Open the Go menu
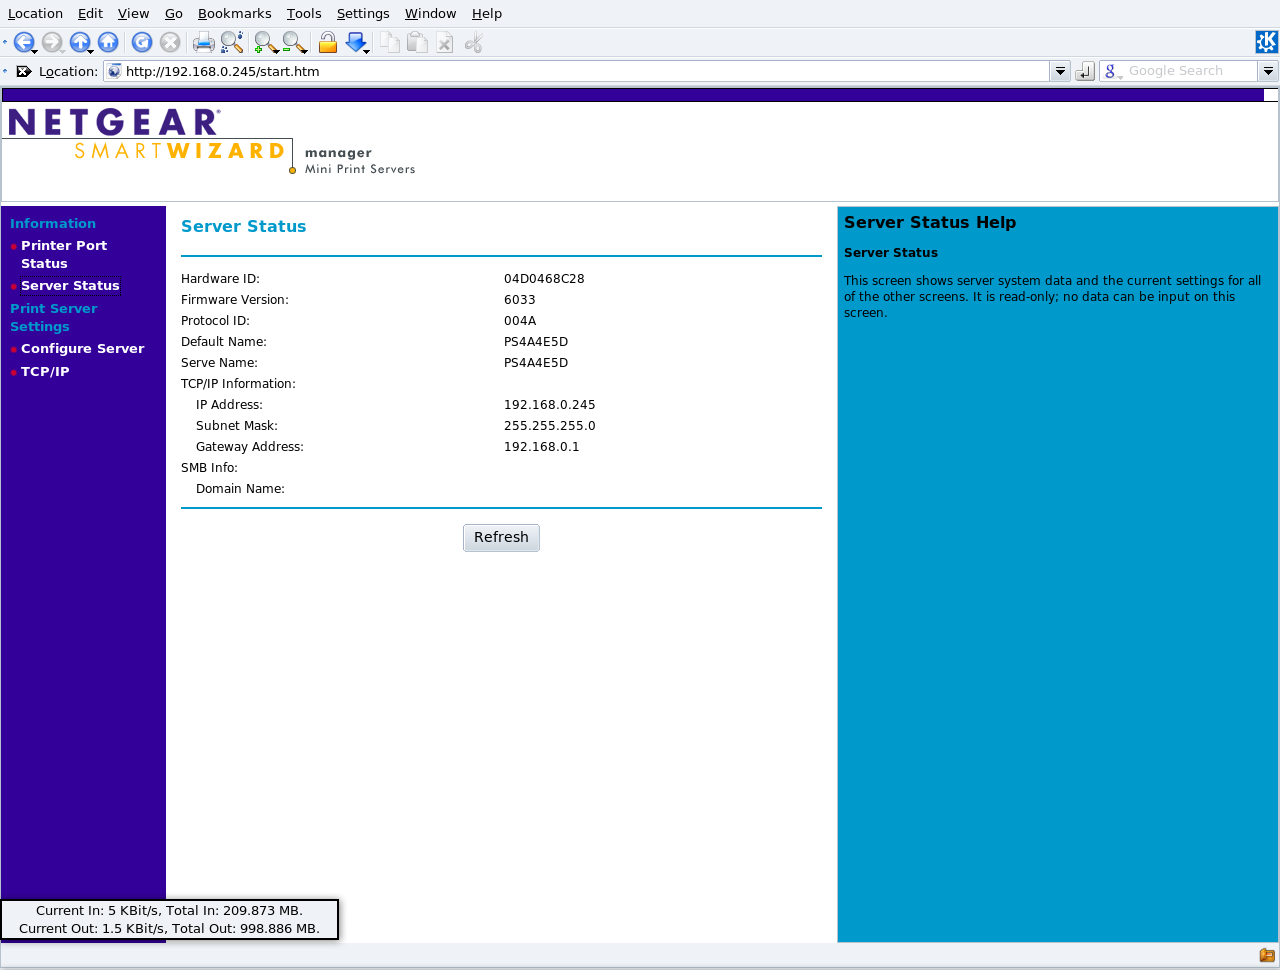The width and height of the screenshot is (1280, 970). pyautogui.click(x=173, y=13)
